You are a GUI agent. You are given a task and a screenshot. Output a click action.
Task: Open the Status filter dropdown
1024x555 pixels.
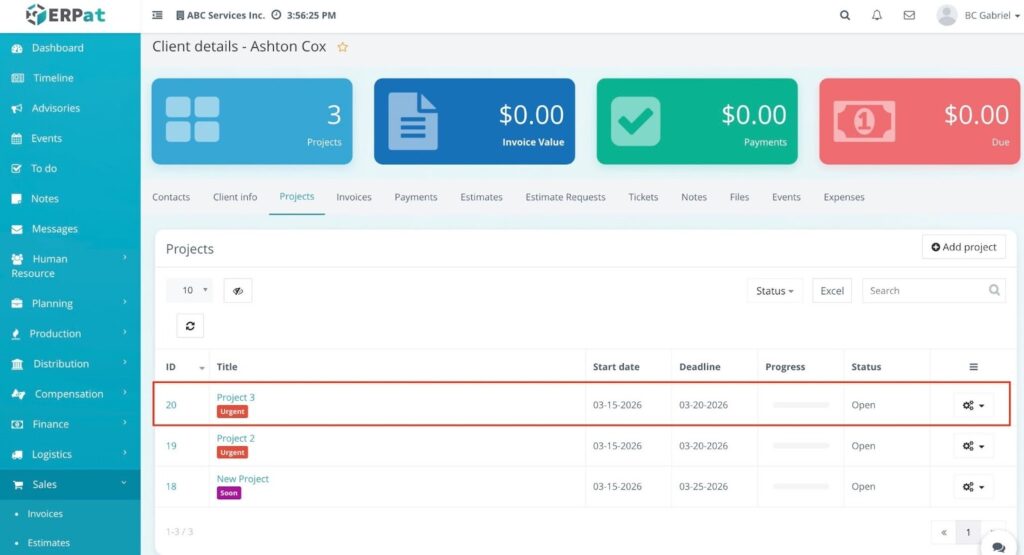coord(774,291)
